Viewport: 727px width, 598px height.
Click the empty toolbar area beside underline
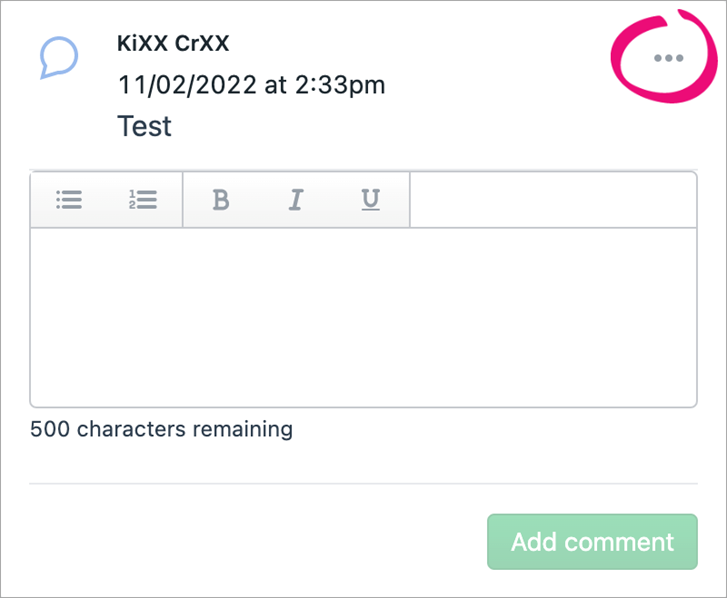[x=552, y=200]
